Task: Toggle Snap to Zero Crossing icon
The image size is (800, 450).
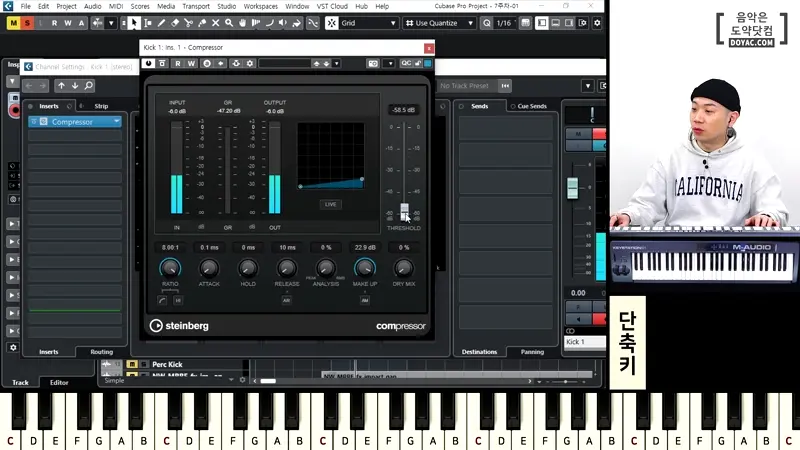Action: pos(313,23)
